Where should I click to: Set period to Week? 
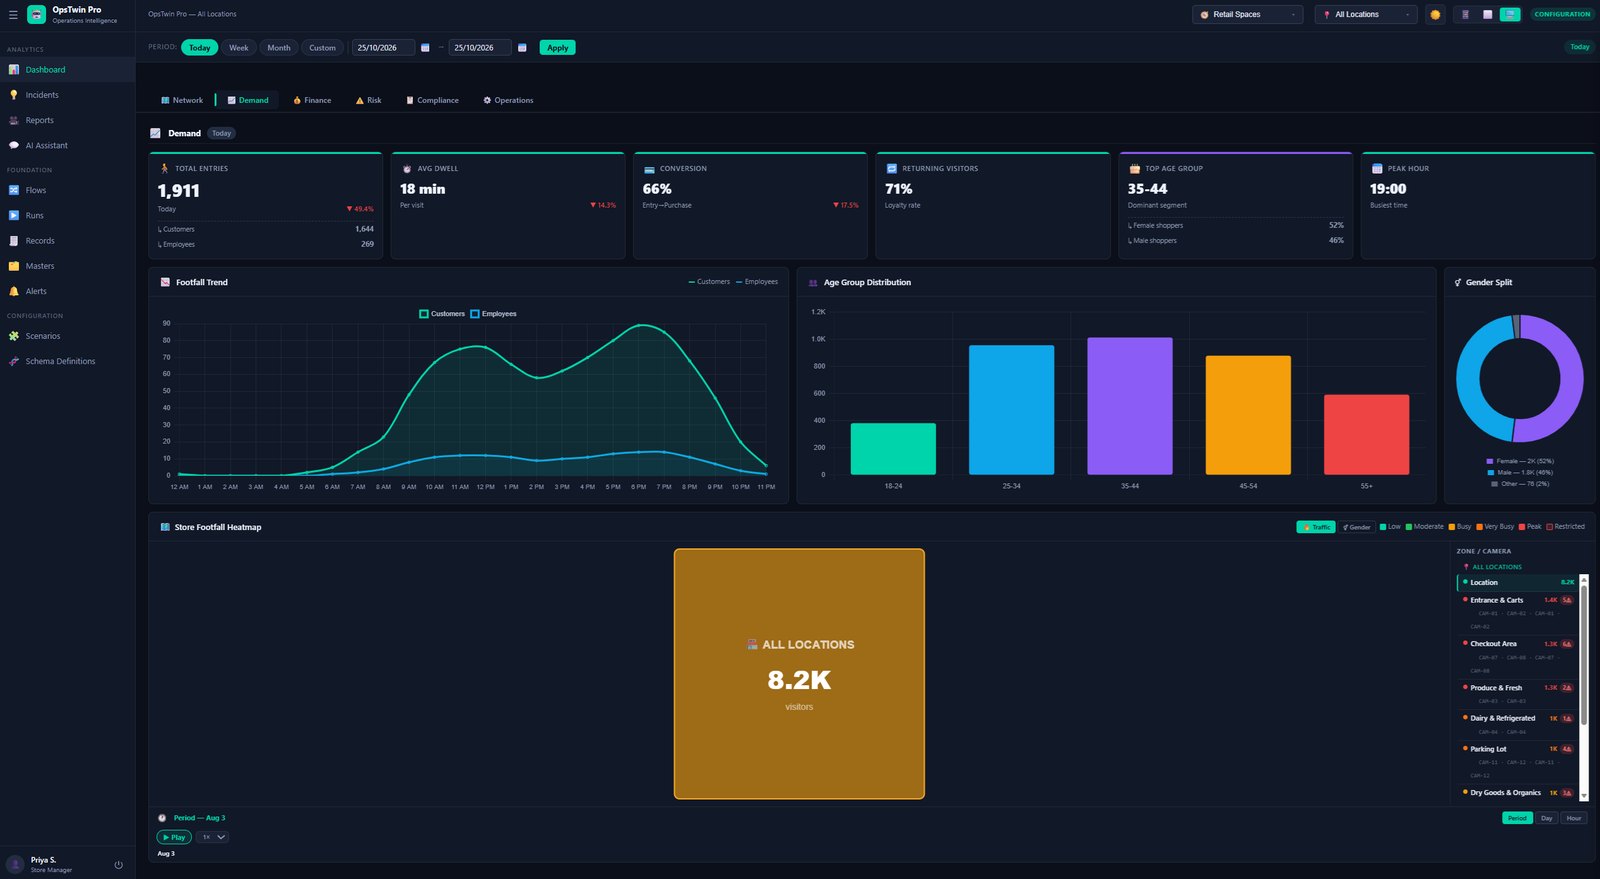coord(238,48)
